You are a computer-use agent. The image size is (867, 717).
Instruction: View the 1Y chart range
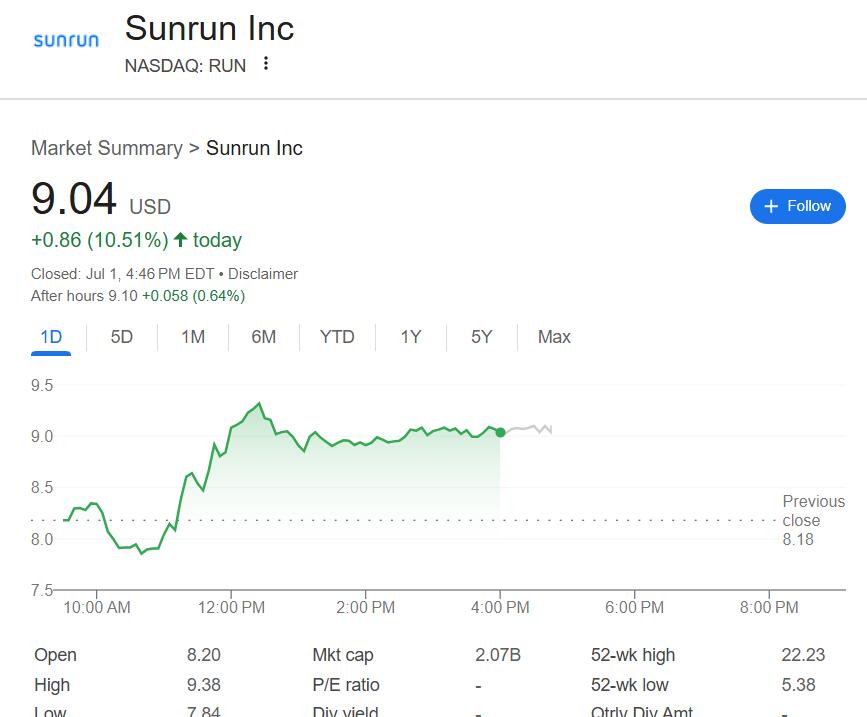coord(411,337)
